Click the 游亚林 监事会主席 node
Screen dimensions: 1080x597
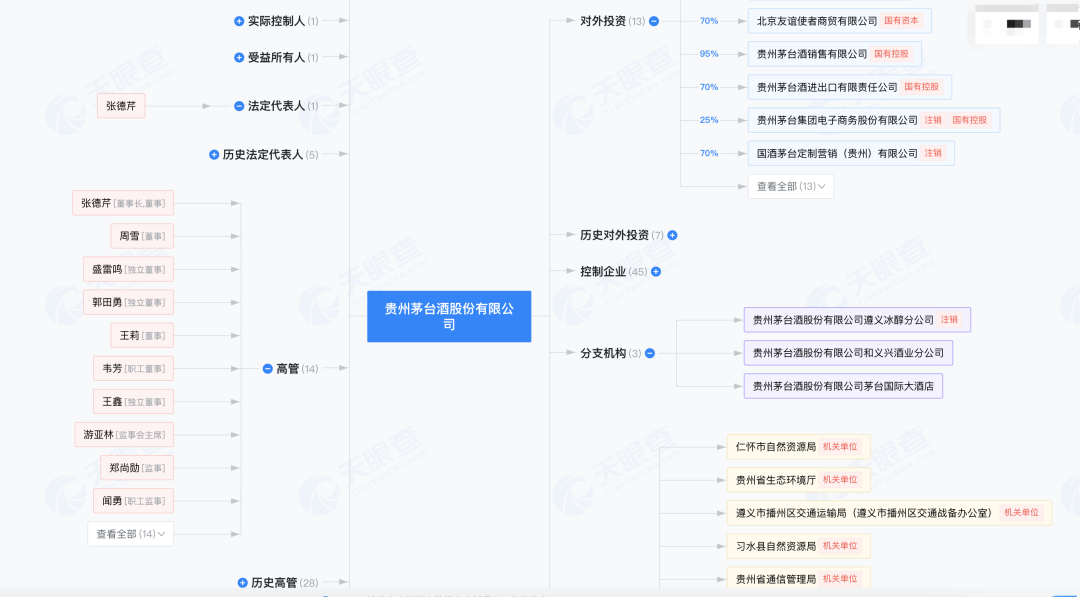click(124, 435)
